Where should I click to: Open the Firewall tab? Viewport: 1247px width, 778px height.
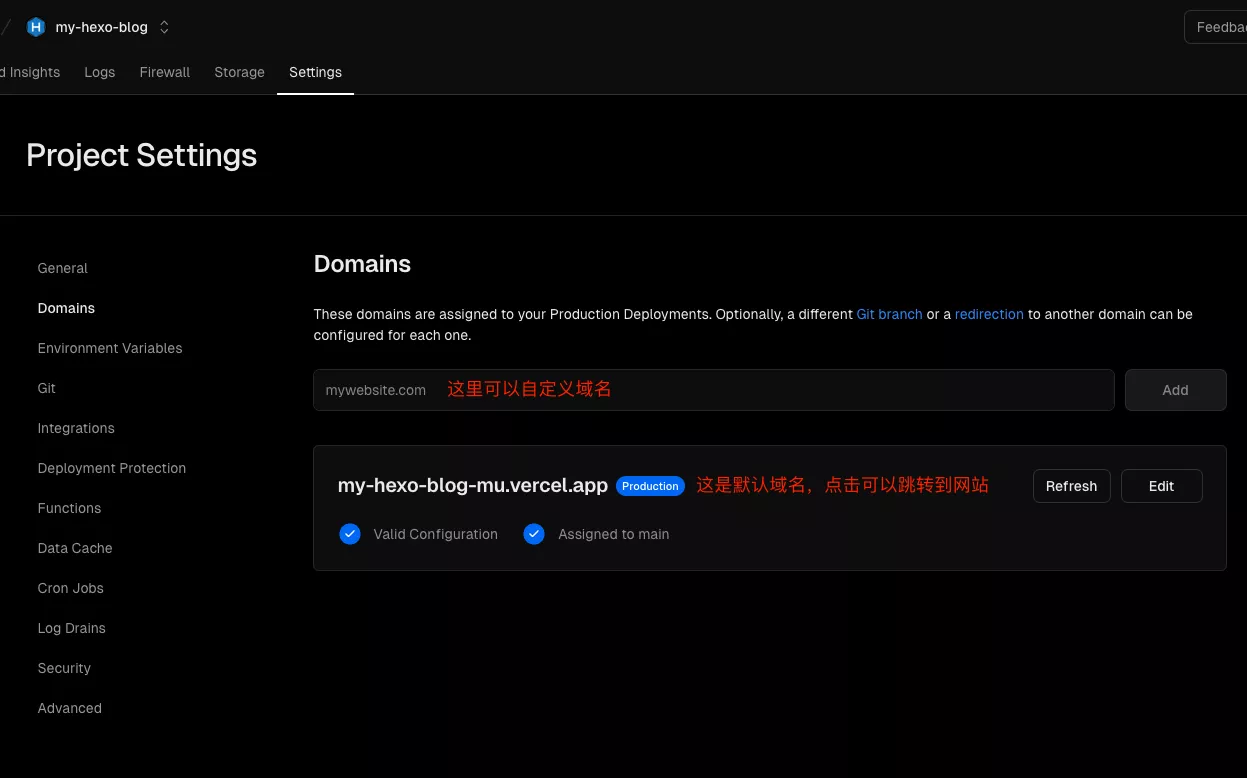165,72
